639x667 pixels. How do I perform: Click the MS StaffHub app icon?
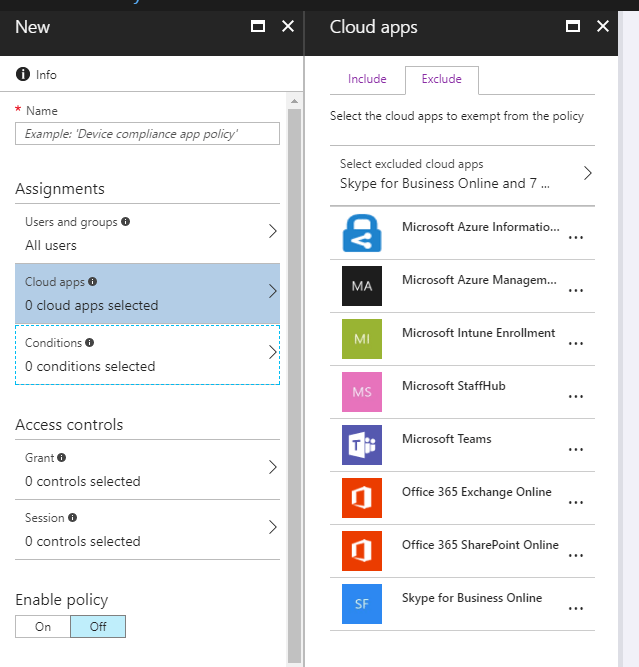pyautogui.click(x=362, y=392)
